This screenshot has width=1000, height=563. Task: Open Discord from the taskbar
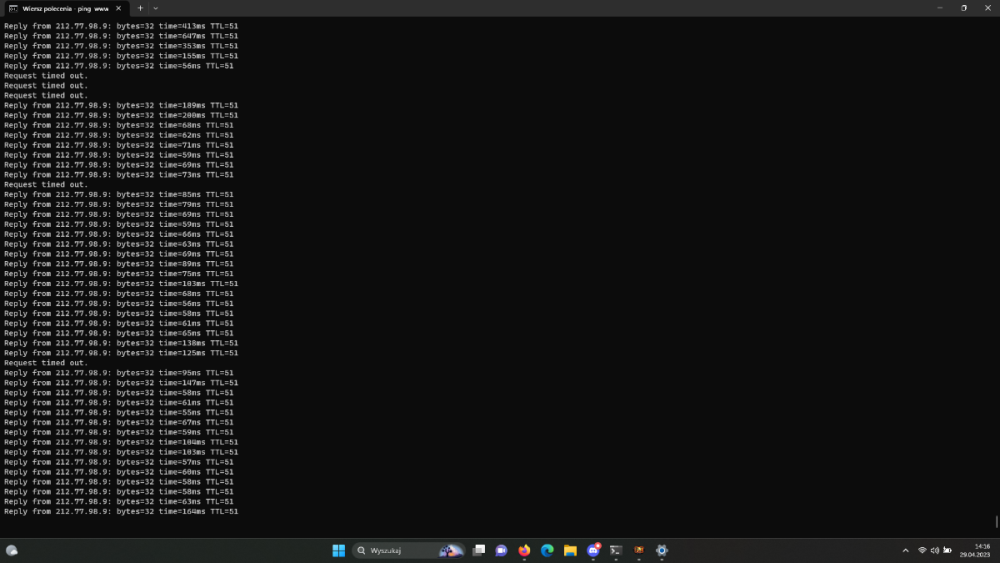593,550
